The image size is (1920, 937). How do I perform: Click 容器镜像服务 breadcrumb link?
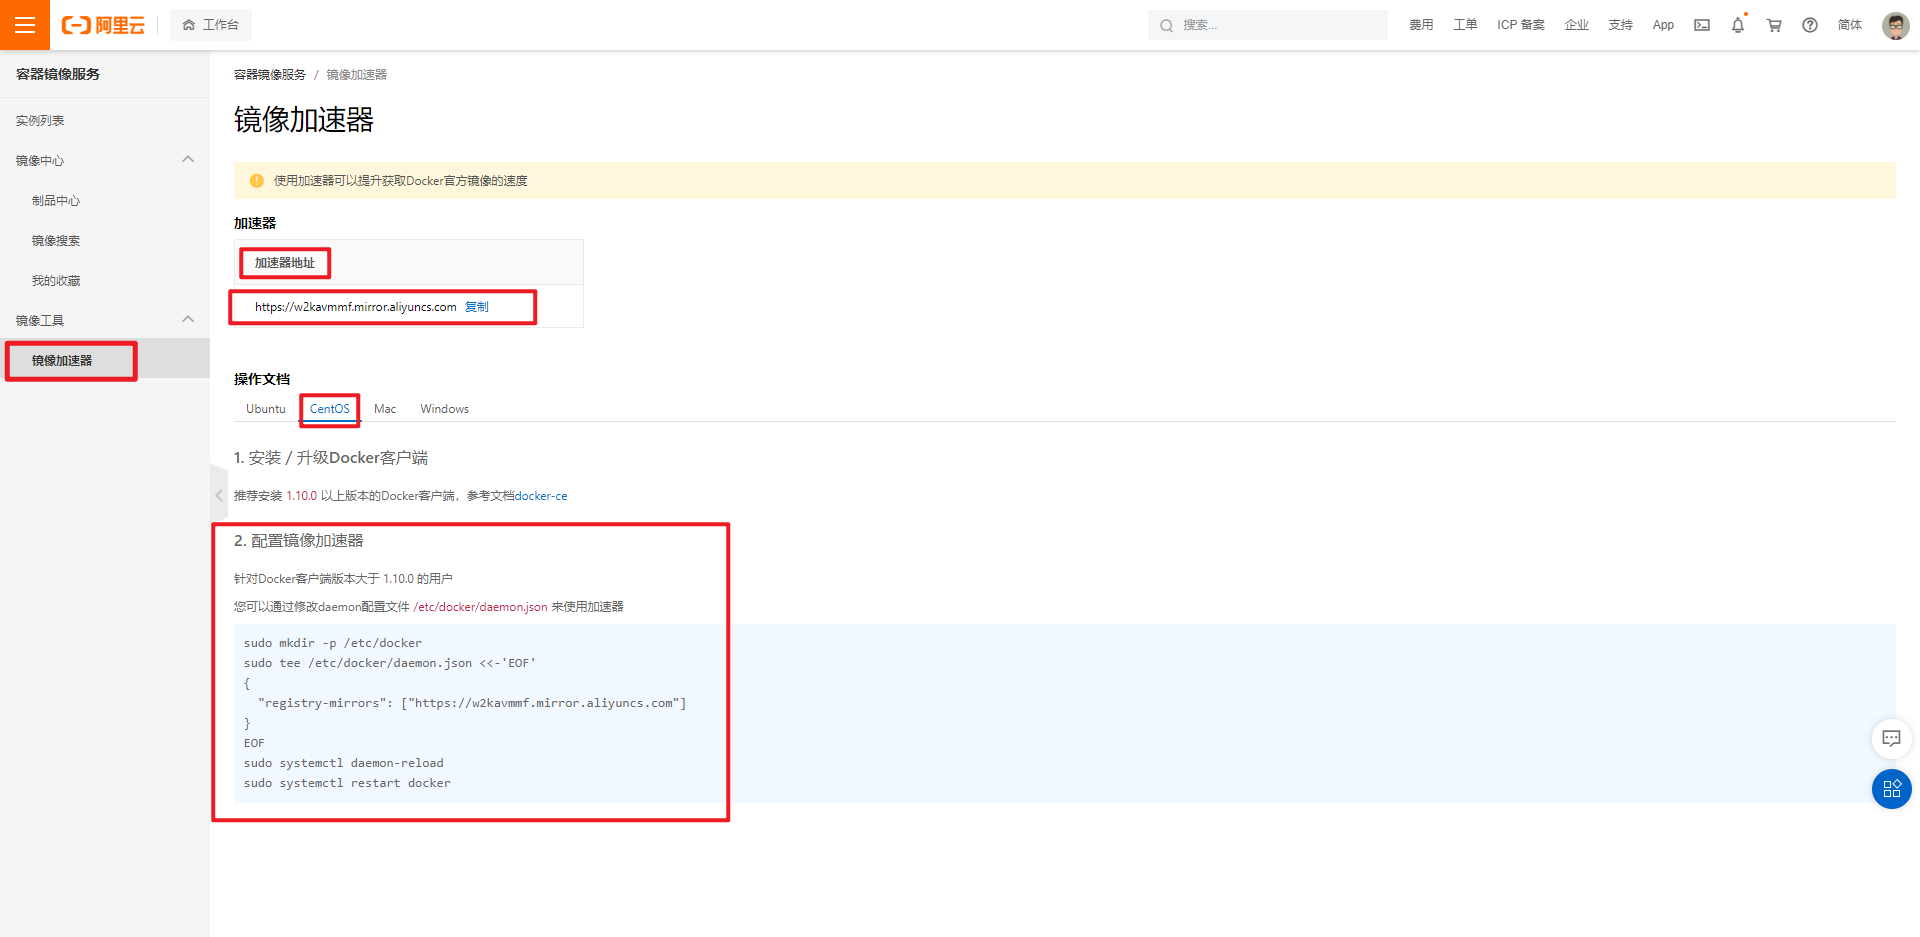[270, 75]
